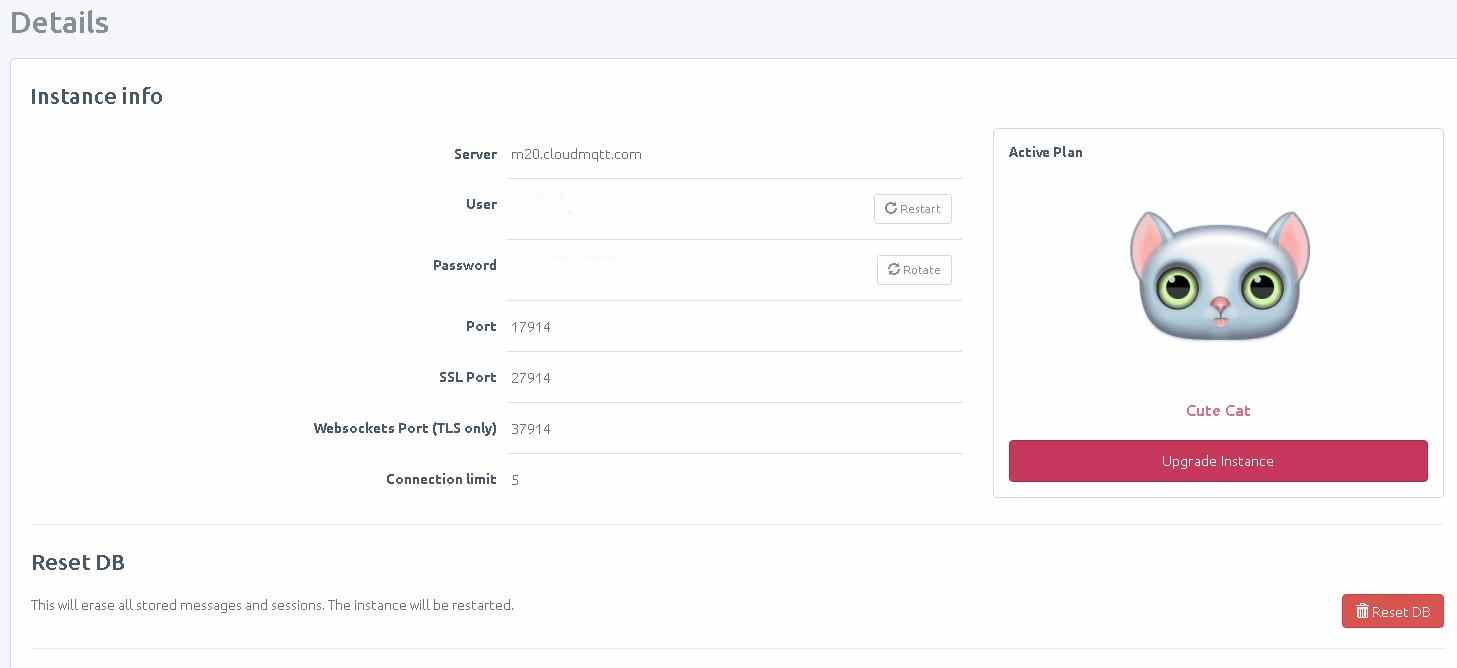Click the Instance info section heading

pyautogui.click(x=96, y=96)
